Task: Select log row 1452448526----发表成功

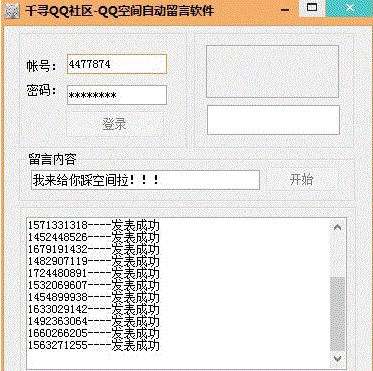Action: pos(94,238)
